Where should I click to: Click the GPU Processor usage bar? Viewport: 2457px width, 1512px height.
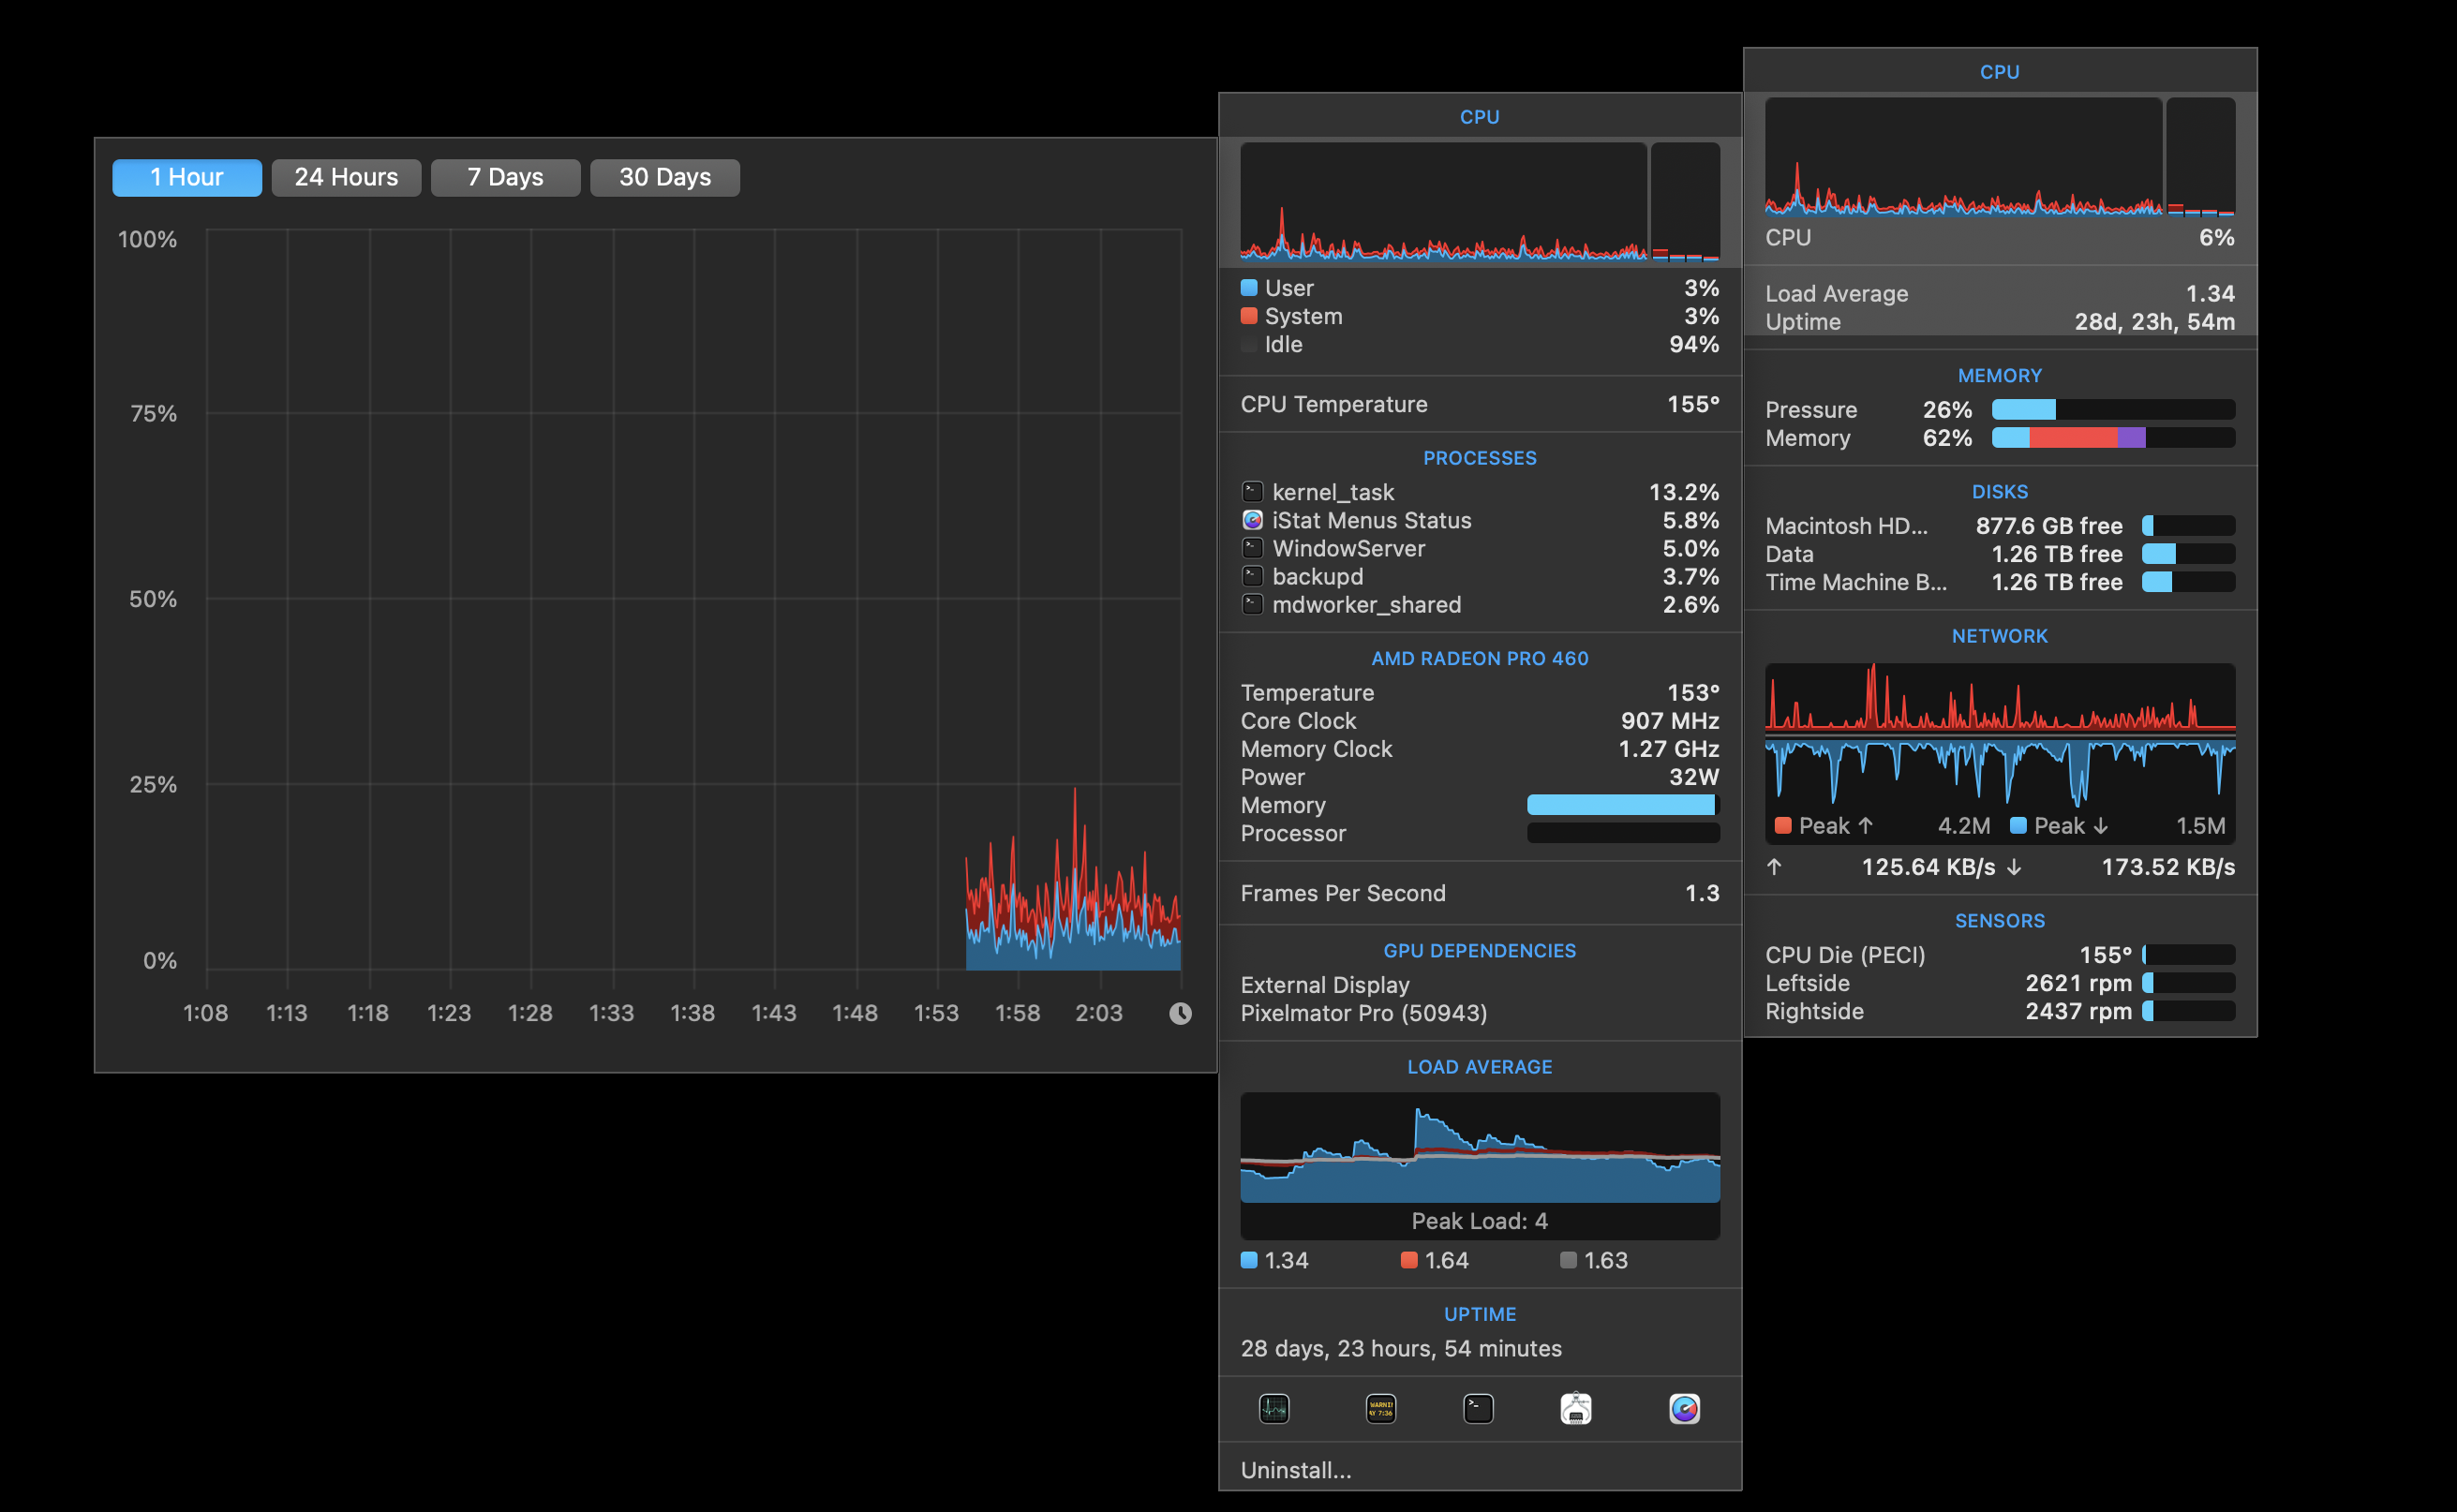(1623, 833)
